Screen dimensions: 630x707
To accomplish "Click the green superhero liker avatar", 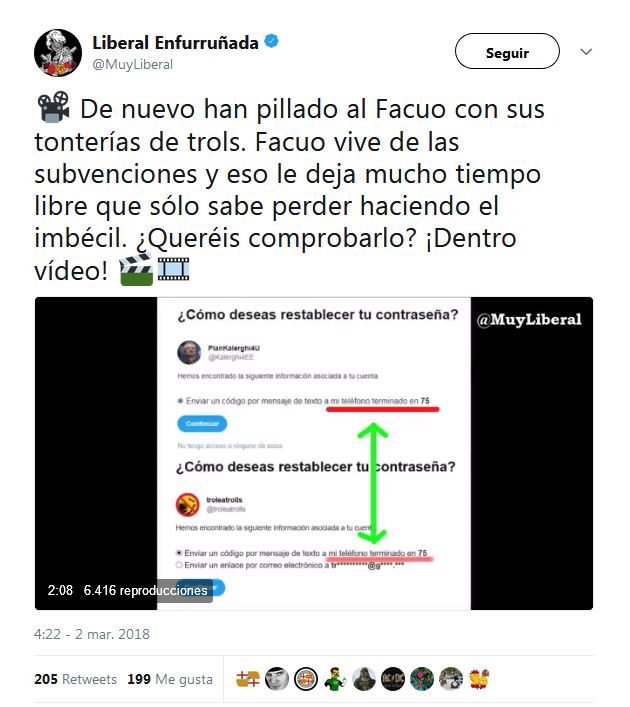I will (x=335, y=679).
